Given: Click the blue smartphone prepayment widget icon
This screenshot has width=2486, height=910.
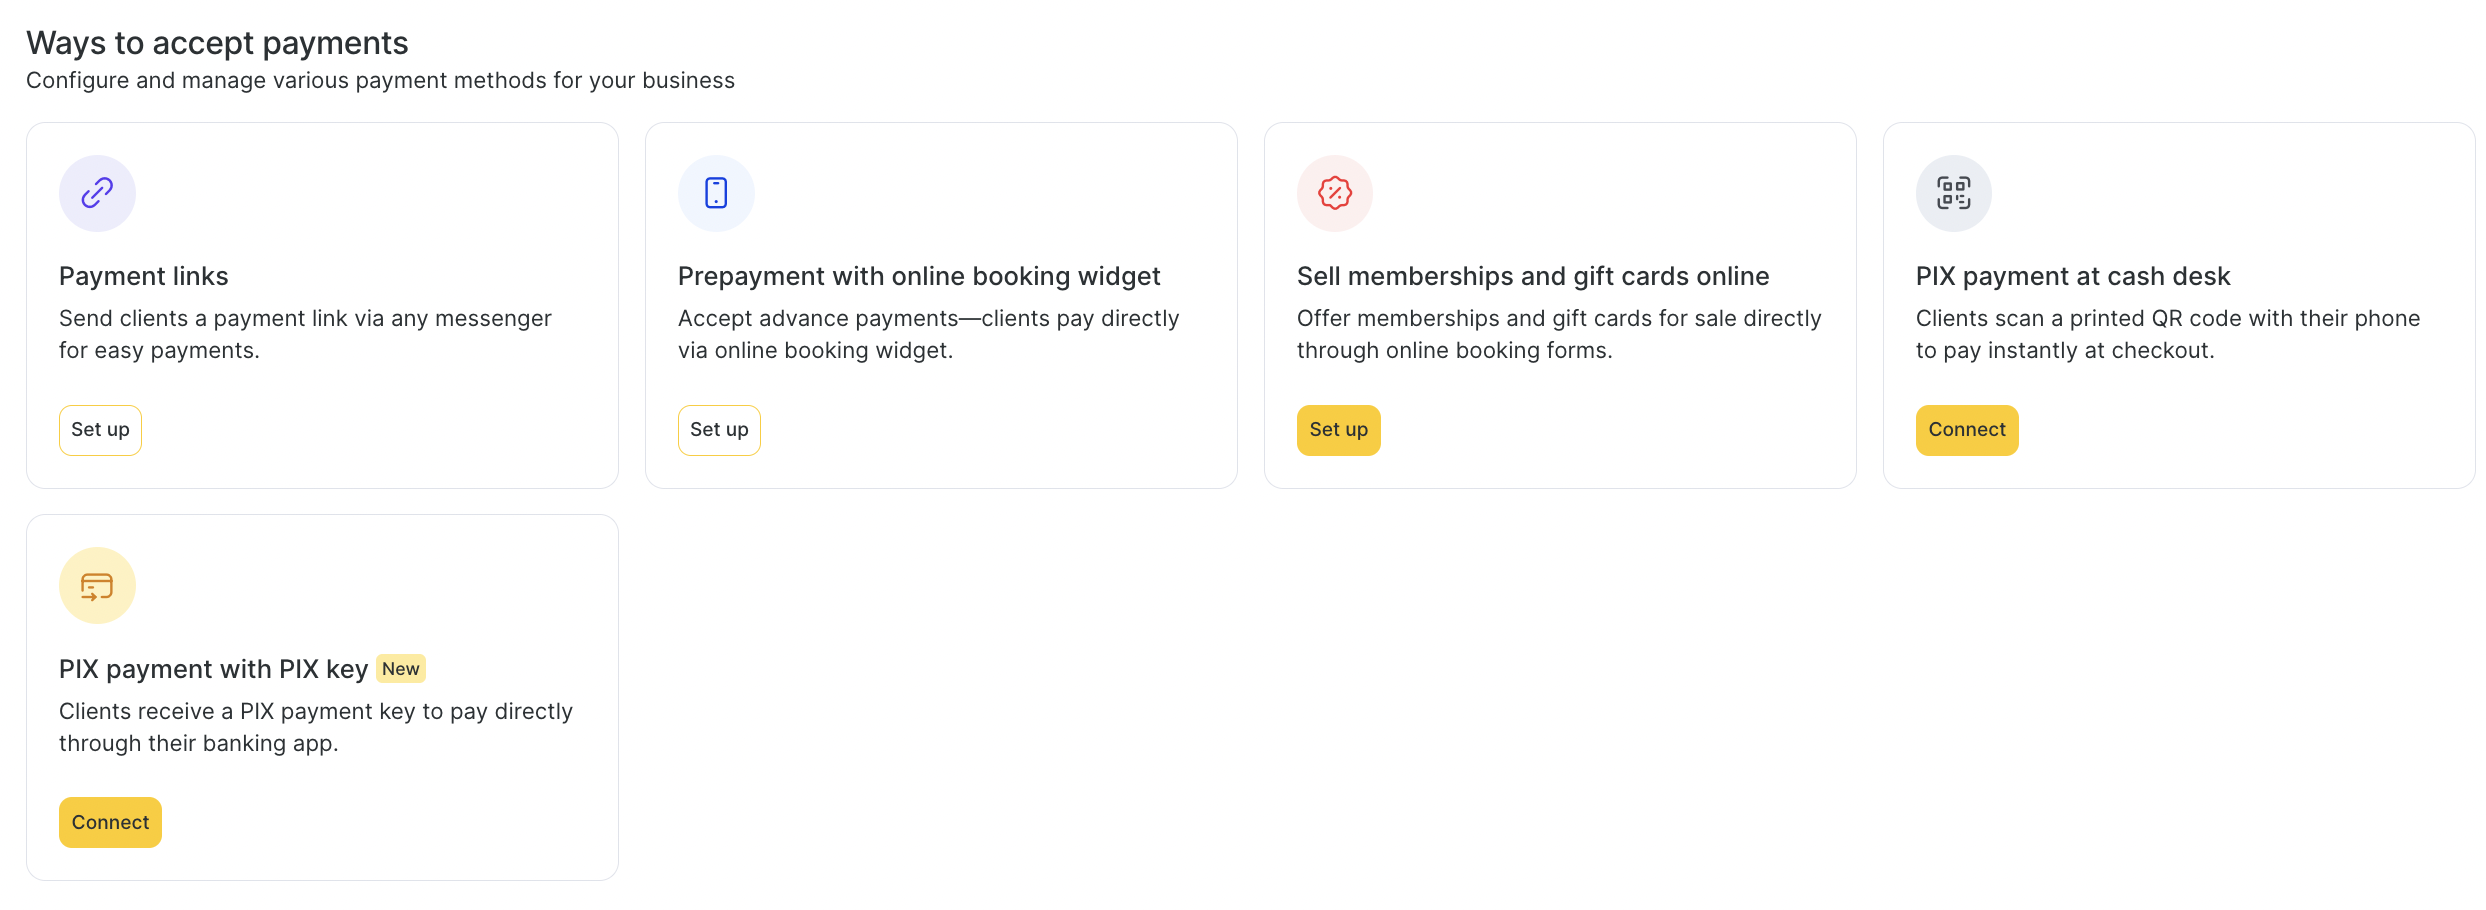Looking at the screenshot, I should [x=716, y=193].
